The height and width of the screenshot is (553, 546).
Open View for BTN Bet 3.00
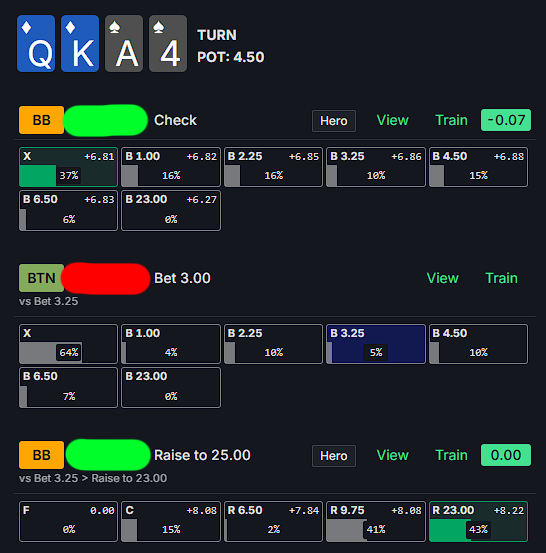tap(443, 278)
